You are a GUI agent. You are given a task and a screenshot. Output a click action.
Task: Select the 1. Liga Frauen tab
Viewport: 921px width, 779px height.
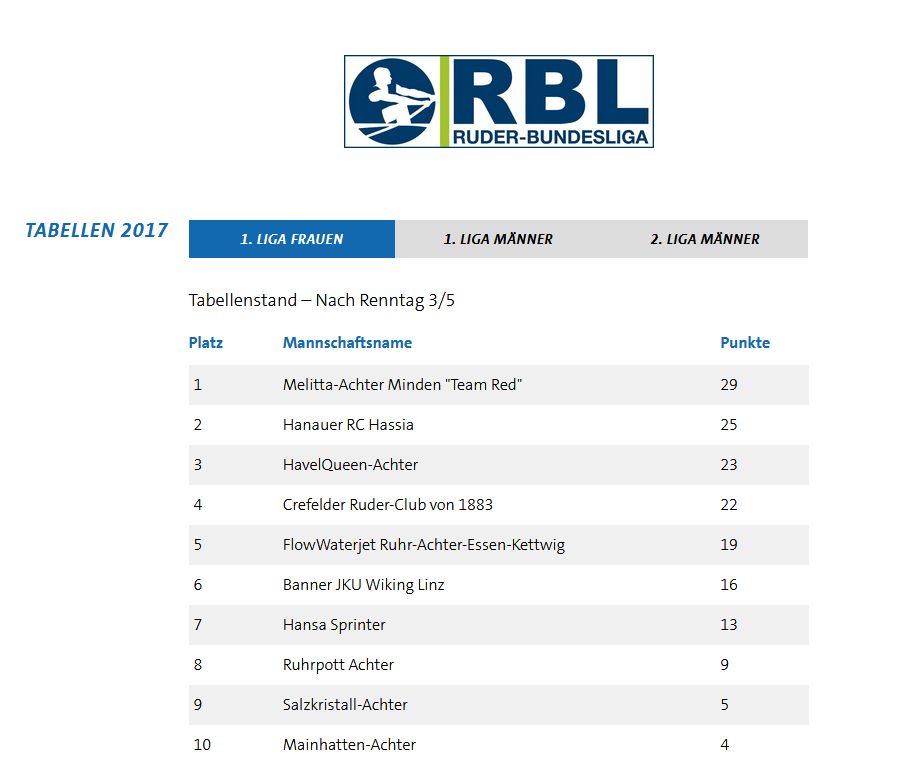tap(291, 239)
